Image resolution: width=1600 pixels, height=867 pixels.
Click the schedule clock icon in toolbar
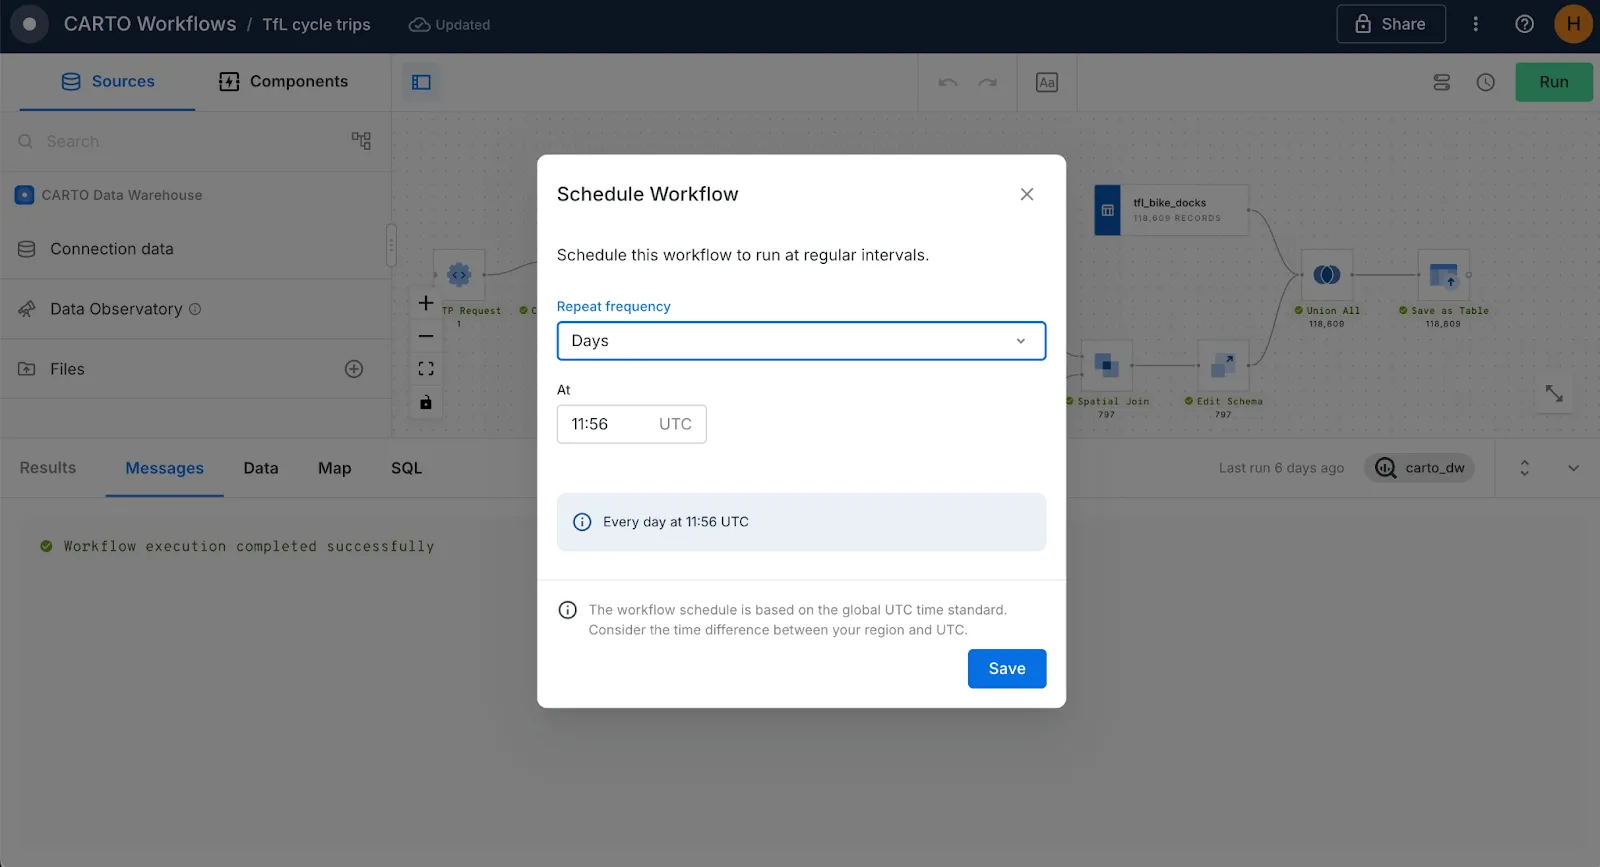[x=1485, y=82]
